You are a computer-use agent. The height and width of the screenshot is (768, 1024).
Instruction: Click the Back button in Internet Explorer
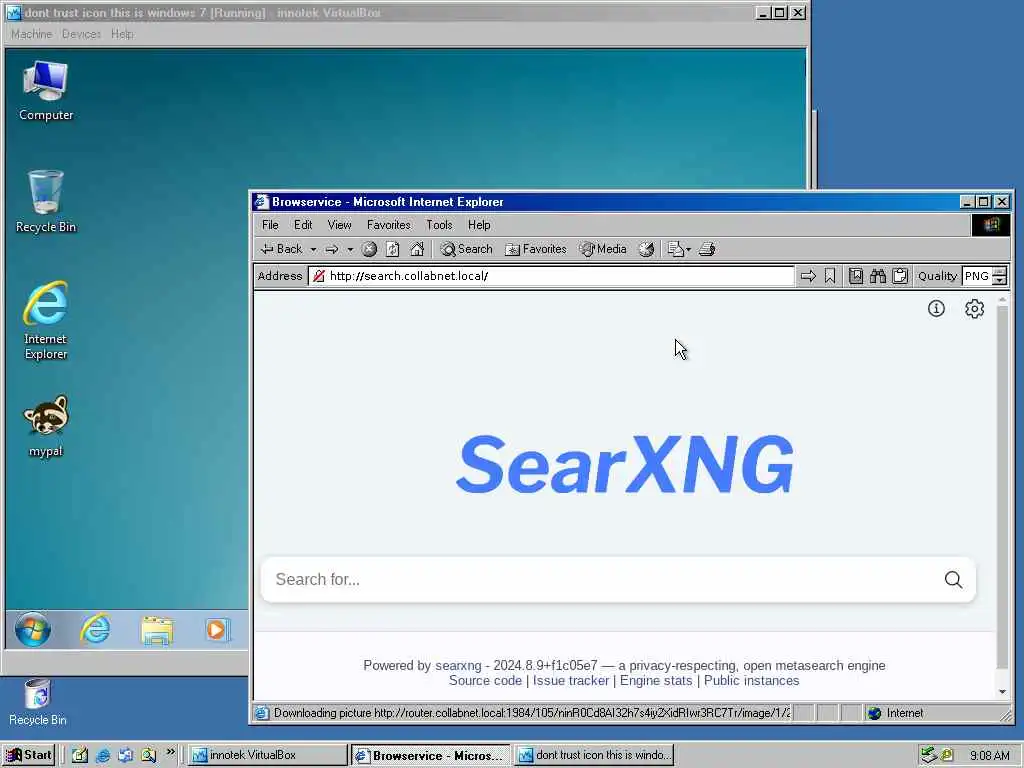click(281, 249)
